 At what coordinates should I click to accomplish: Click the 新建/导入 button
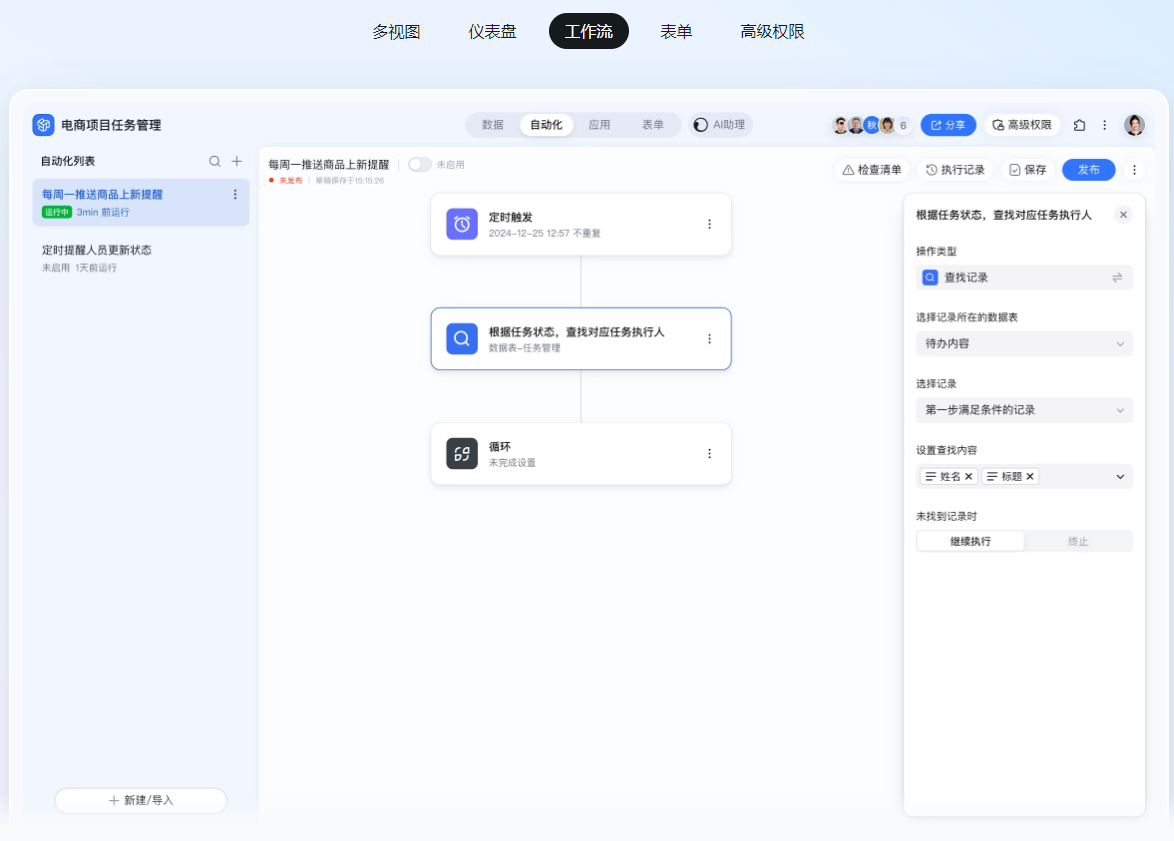[141, 800]
